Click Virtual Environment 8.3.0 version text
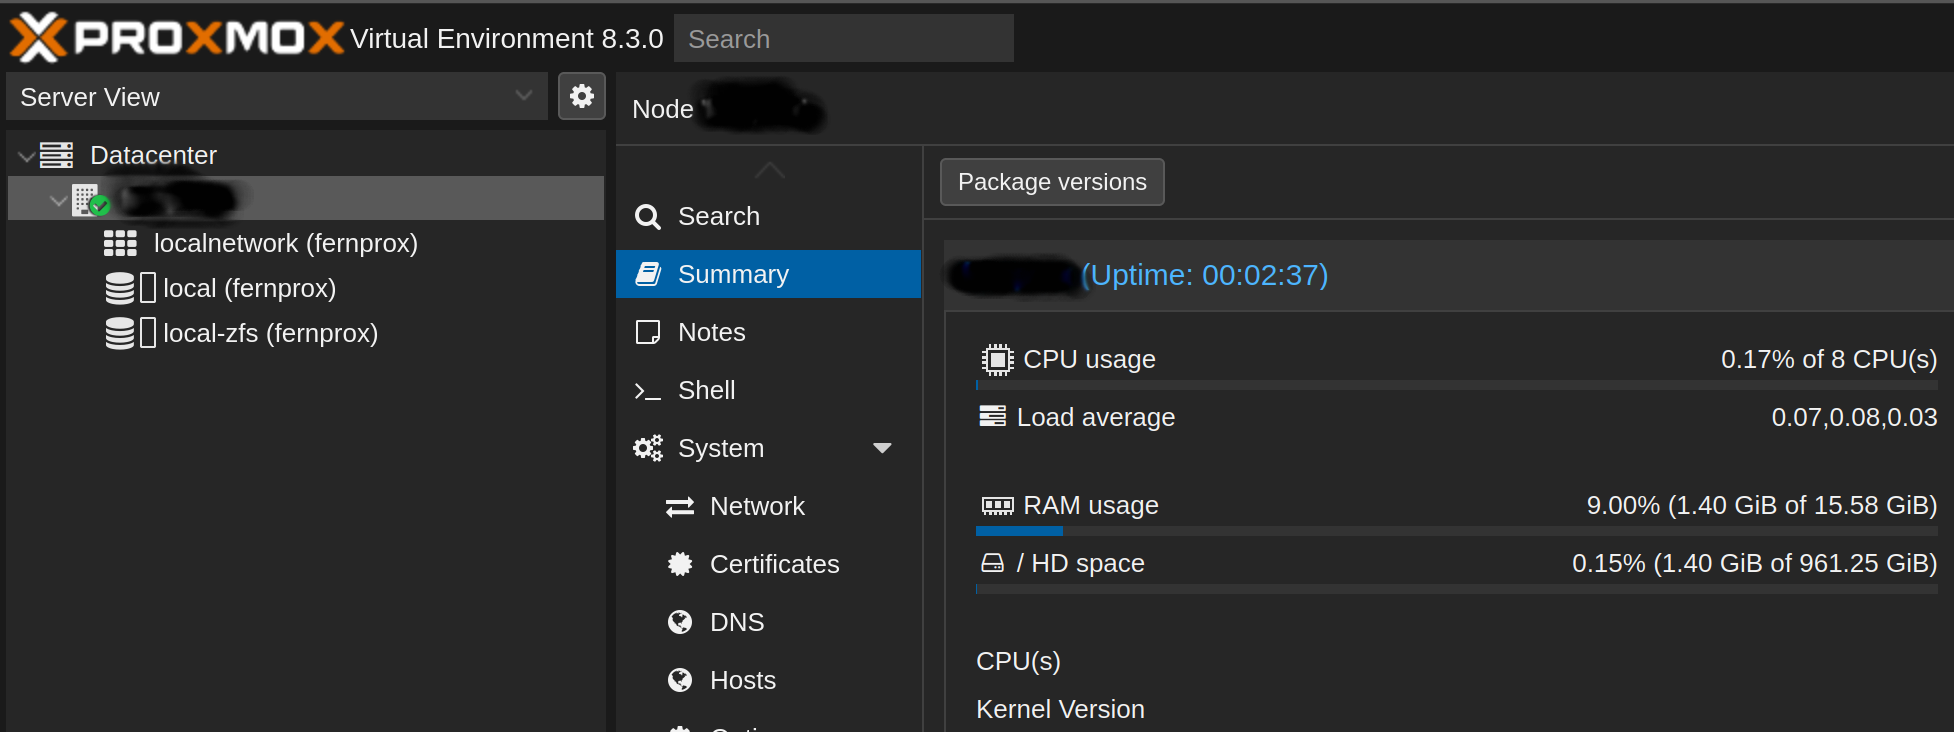 pos(506,39)
